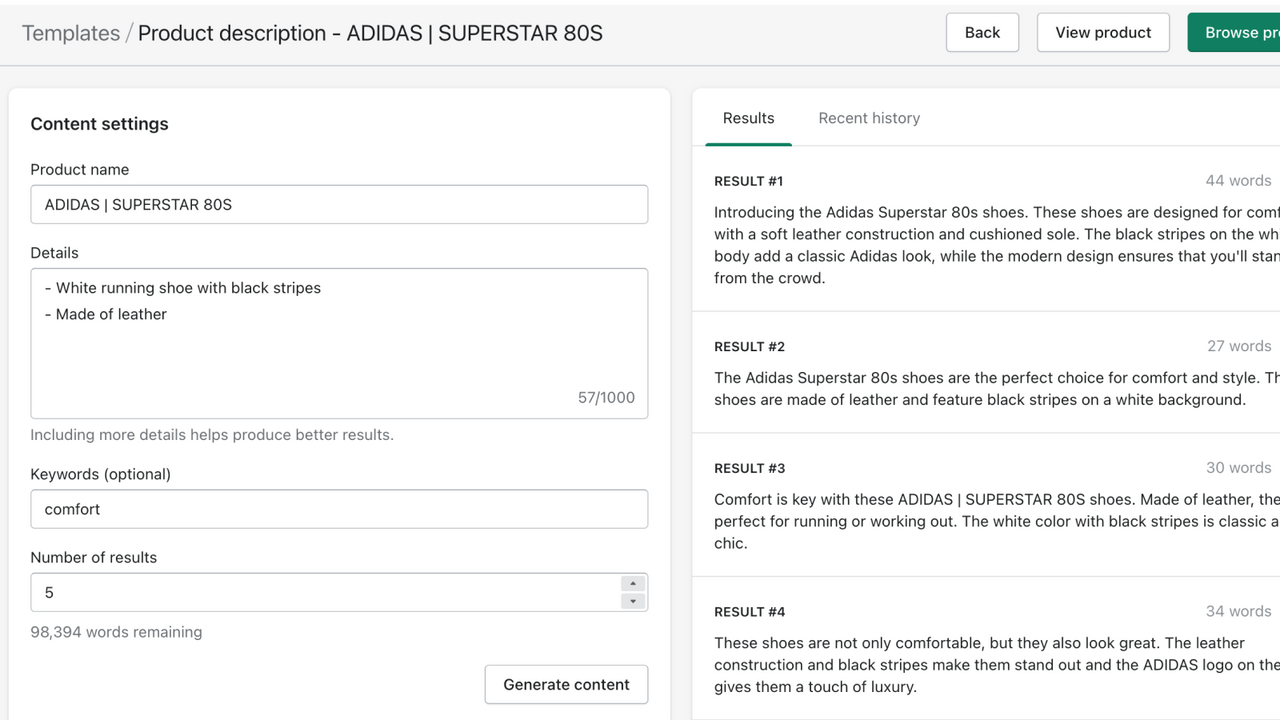The height and width of the screenshot is (720, 1280).
Task: Increment Number of results with the up arrow
Action: pyautogui.click(x=632, y=585)
